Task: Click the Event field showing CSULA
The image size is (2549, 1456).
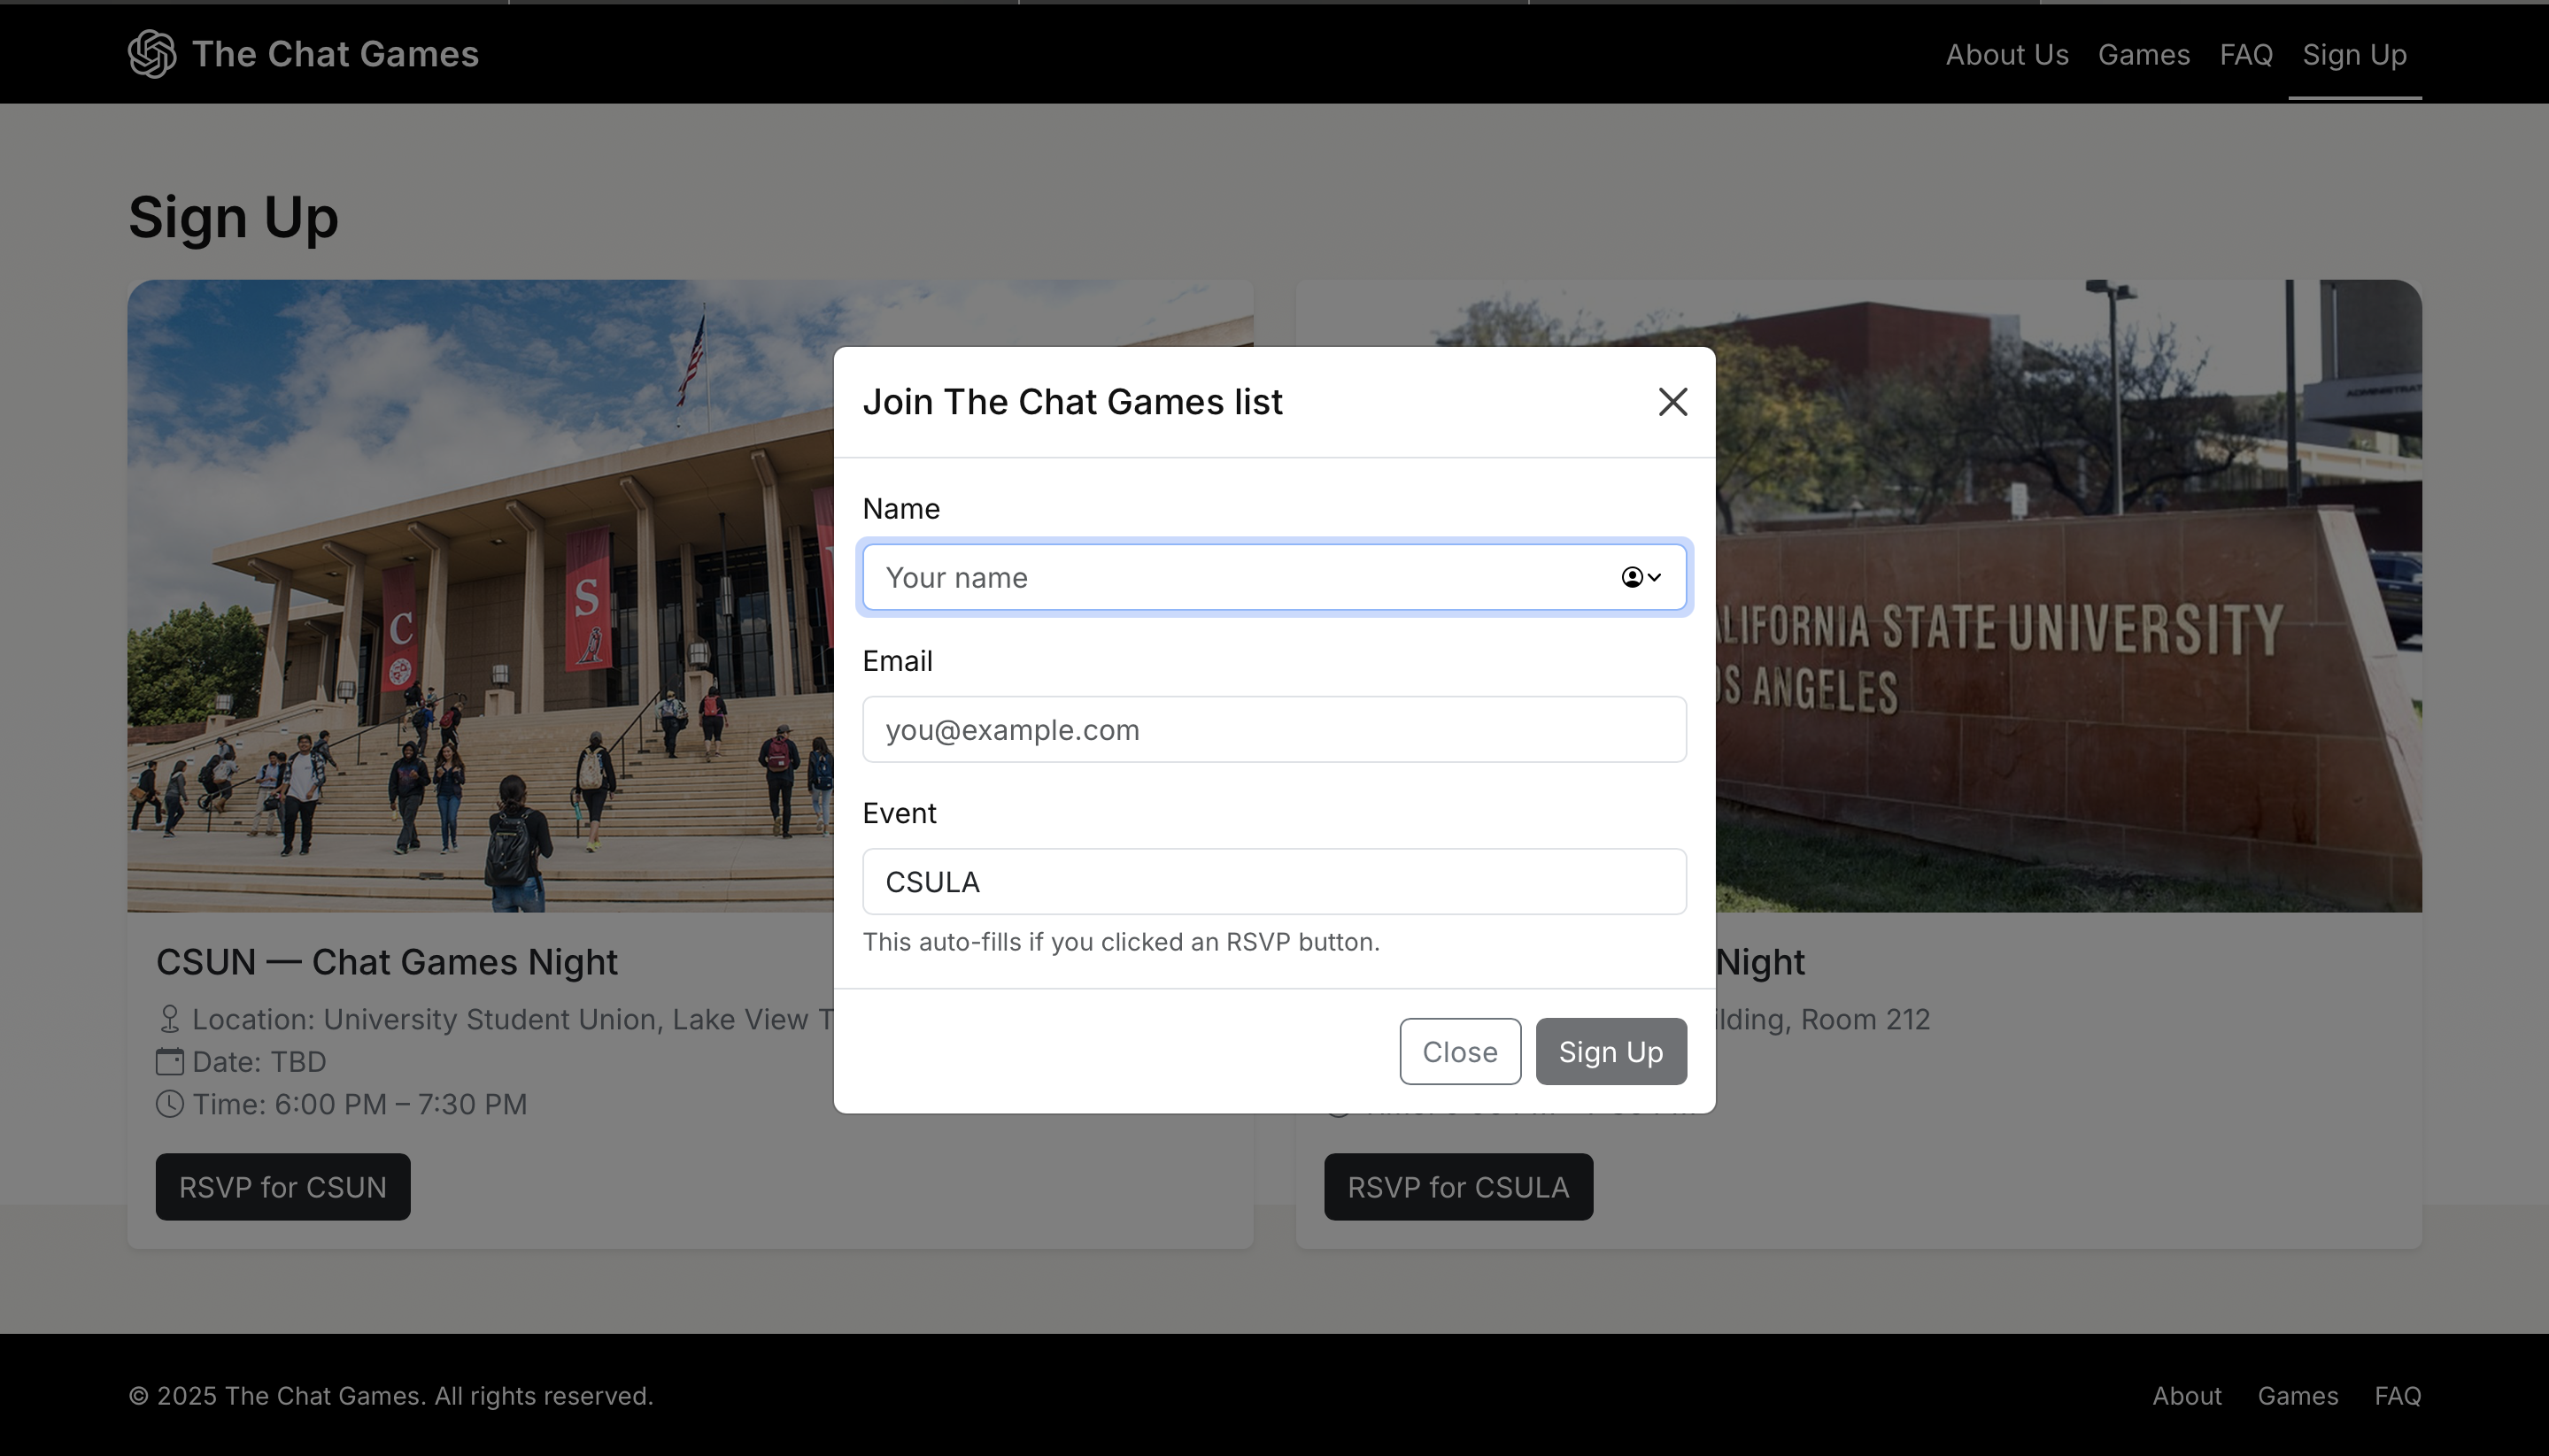Action: click(x=1273, y=881)
